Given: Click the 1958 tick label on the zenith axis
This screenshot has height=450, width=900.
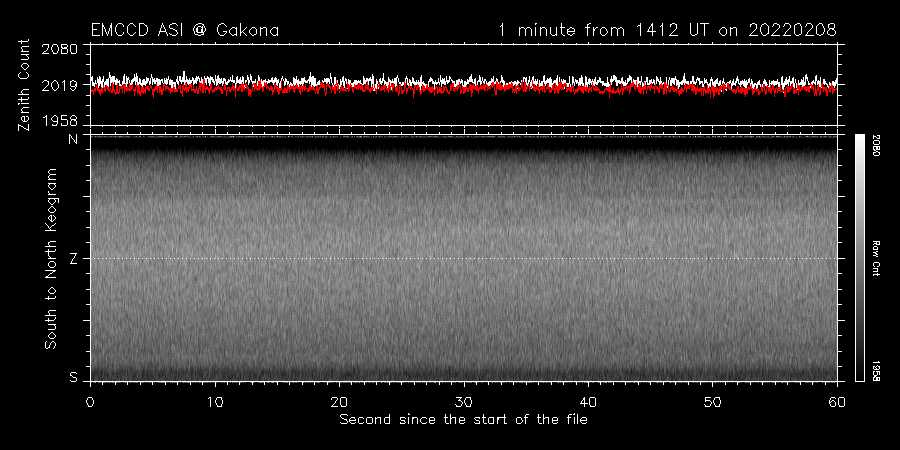Looking at the screenshot, I should tap(59, 121).
